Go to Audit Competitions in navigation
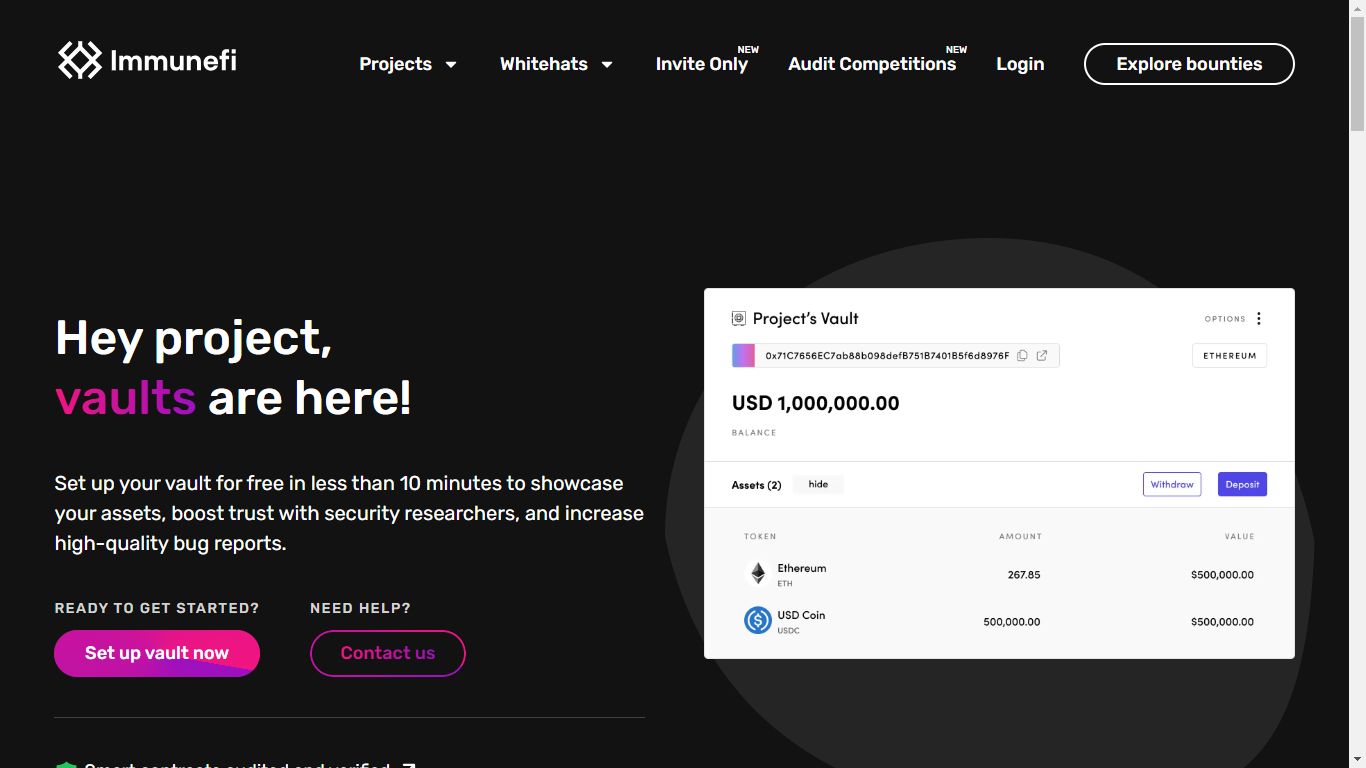The height and width of the screenshot is (768, 1366). 872,64
